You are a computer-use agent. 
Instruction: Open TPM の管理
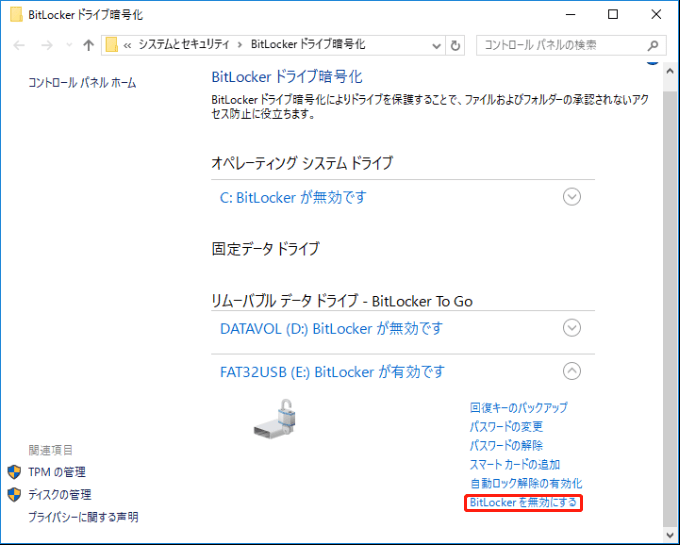coord(57,472)
